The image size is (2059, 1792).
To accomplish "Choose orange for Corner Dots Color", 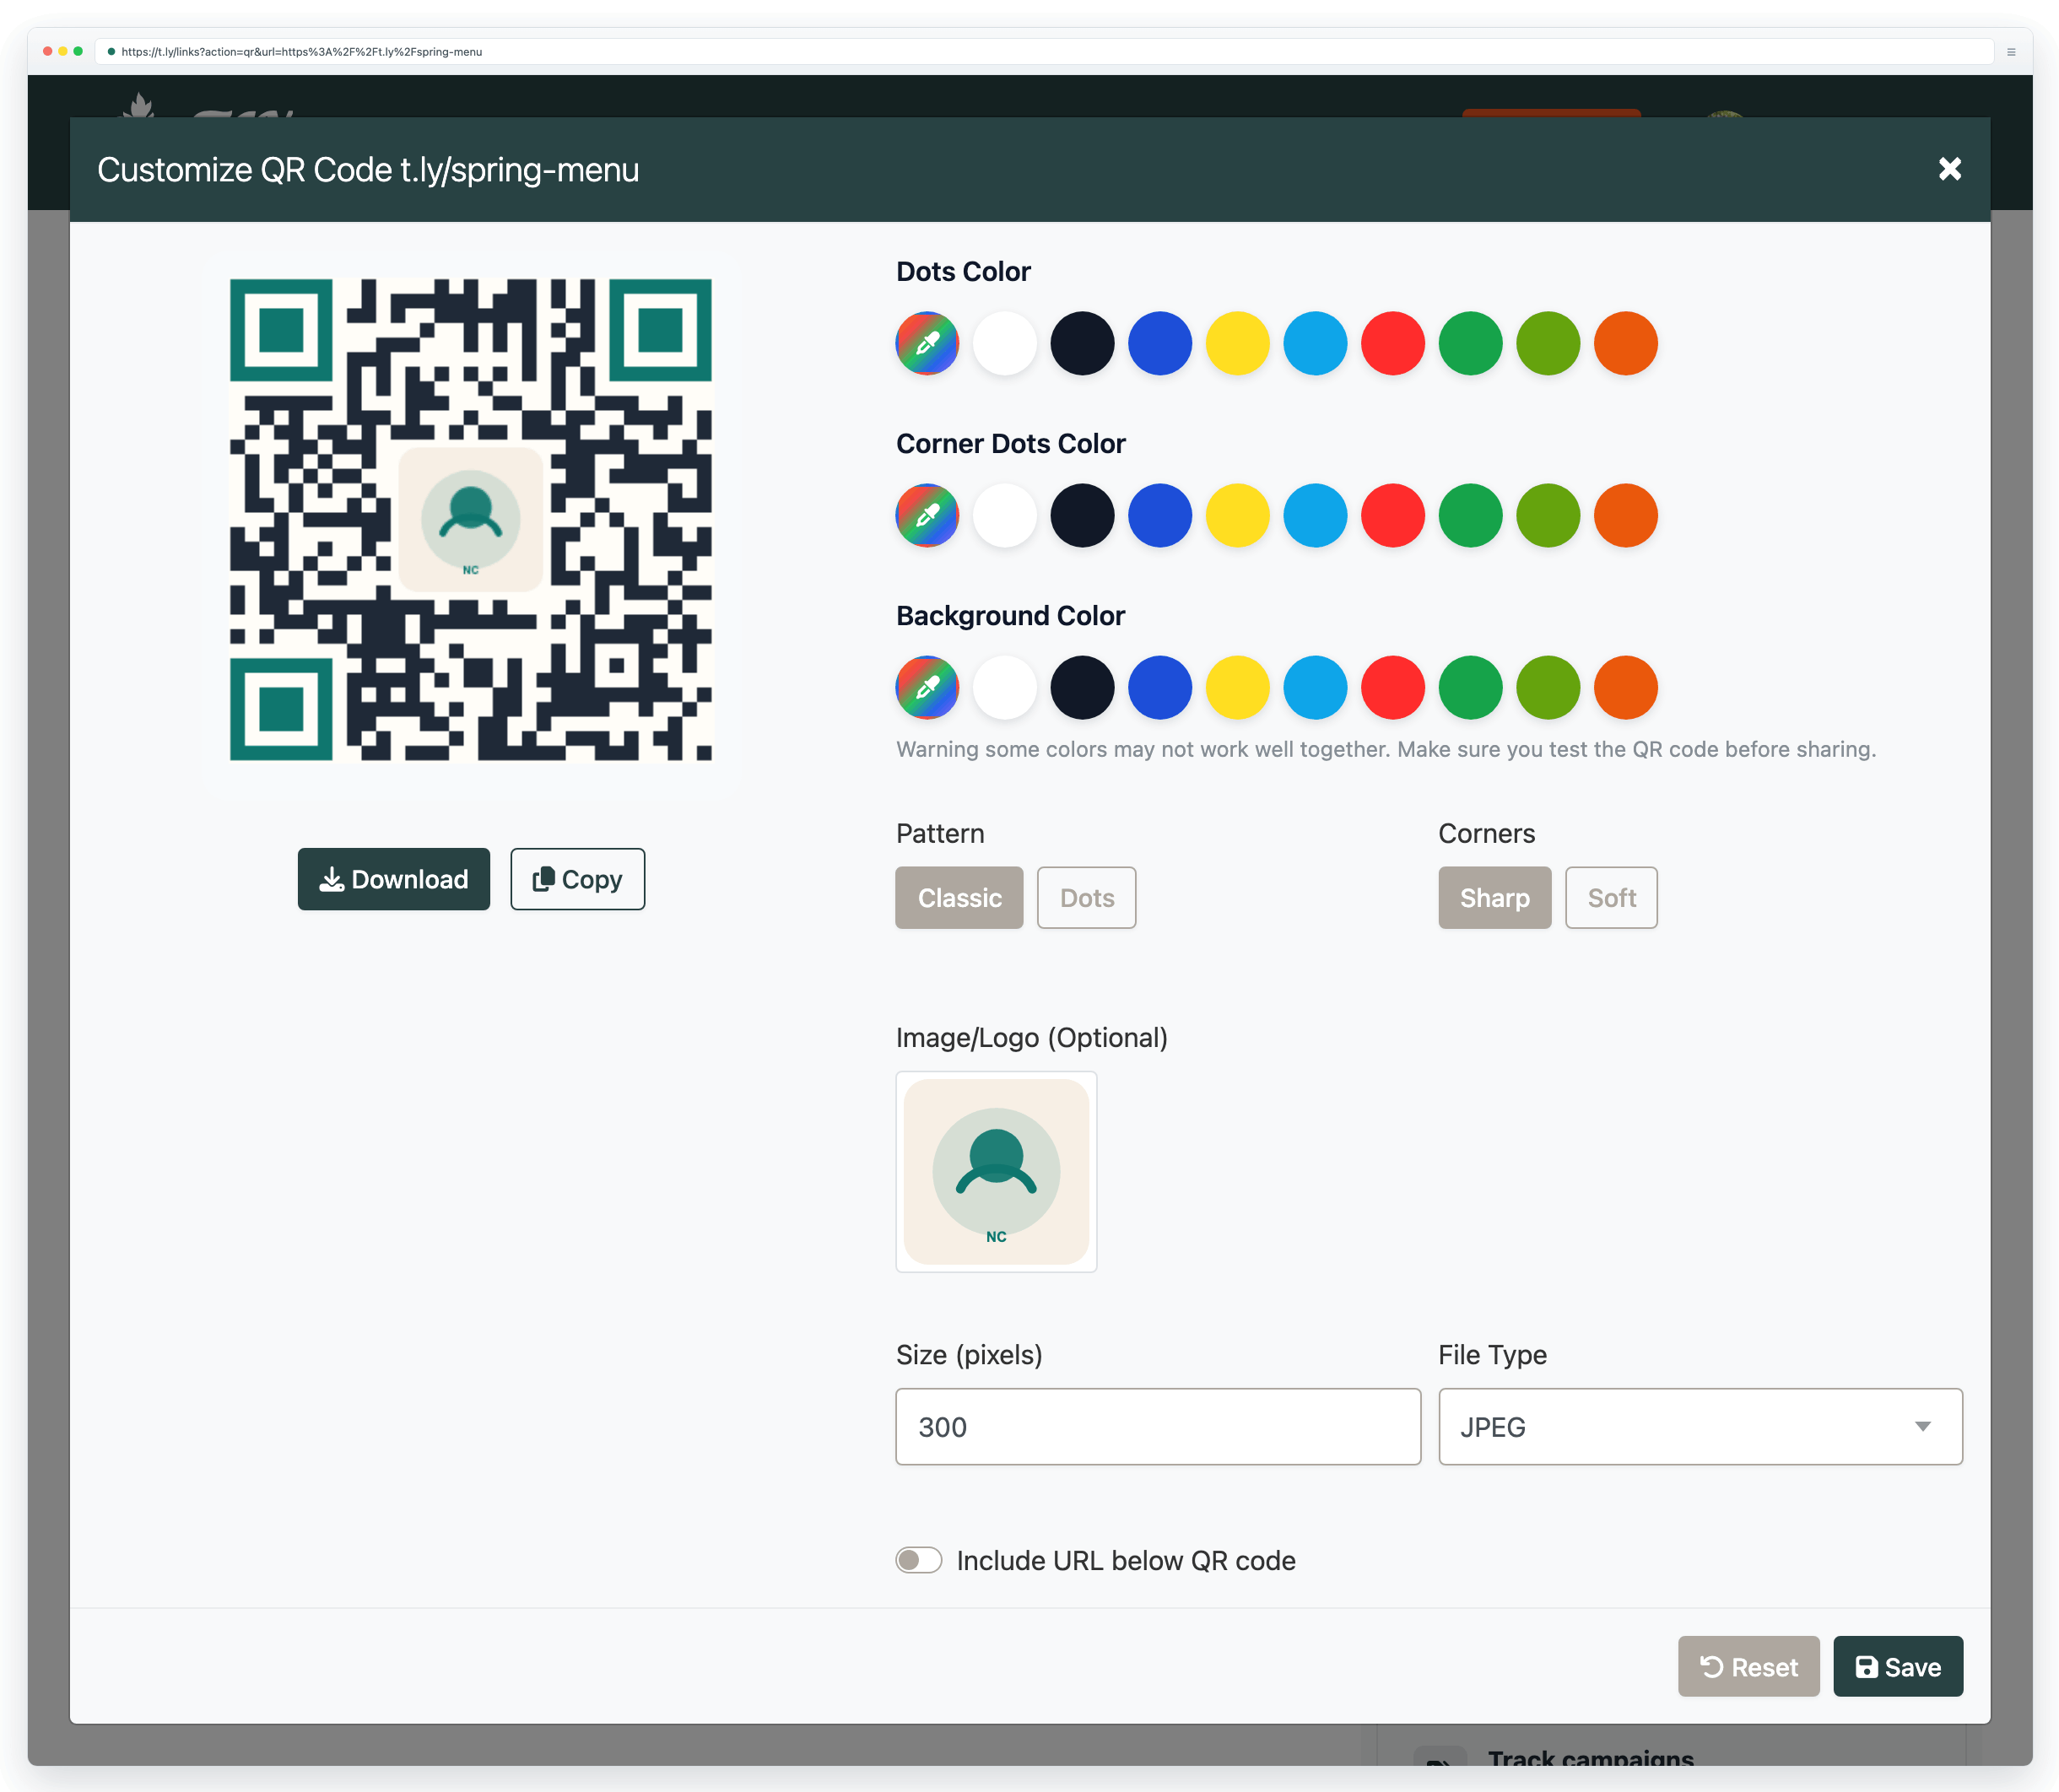I will pos(1626,515).
